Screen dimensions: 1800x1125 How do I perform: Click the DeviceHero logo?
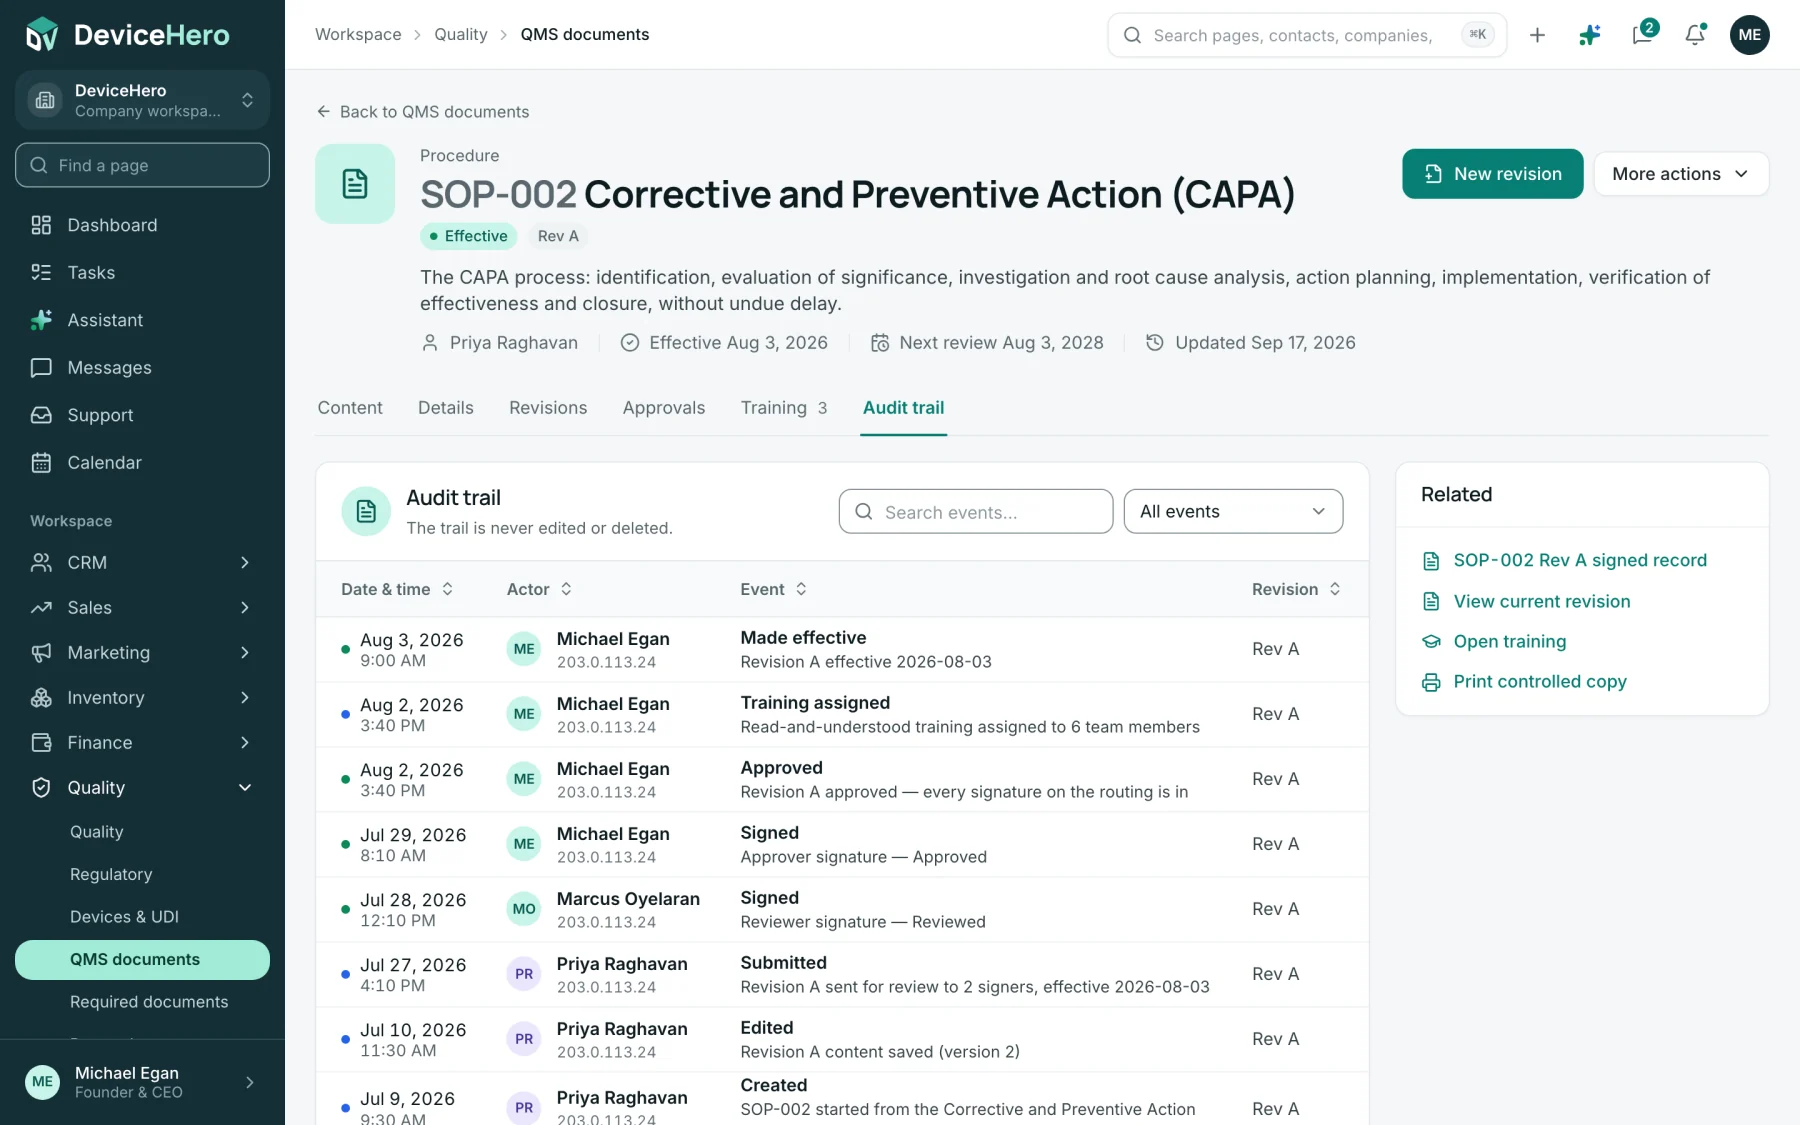[x=128, y=35]
